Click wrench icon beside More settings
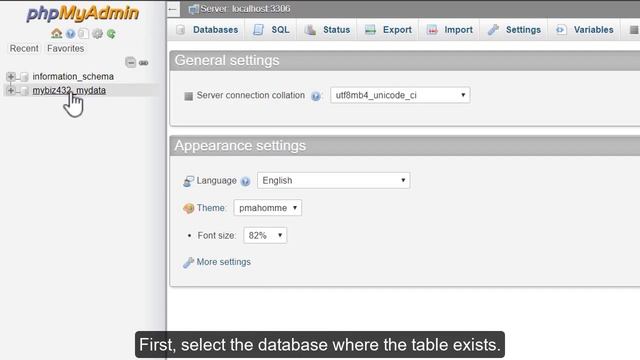 [x=188, y=262]
